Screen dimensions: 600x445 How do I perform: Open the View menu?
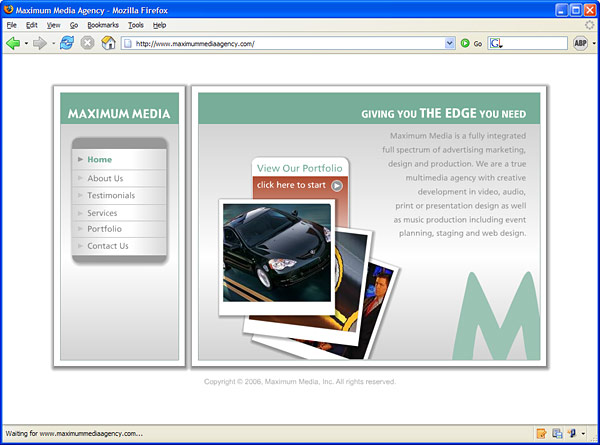coord(54,25)
